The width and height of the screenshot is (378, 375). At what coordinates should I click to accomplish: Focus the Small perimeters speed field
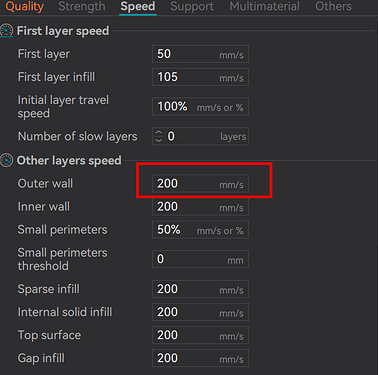pos(200,230)
